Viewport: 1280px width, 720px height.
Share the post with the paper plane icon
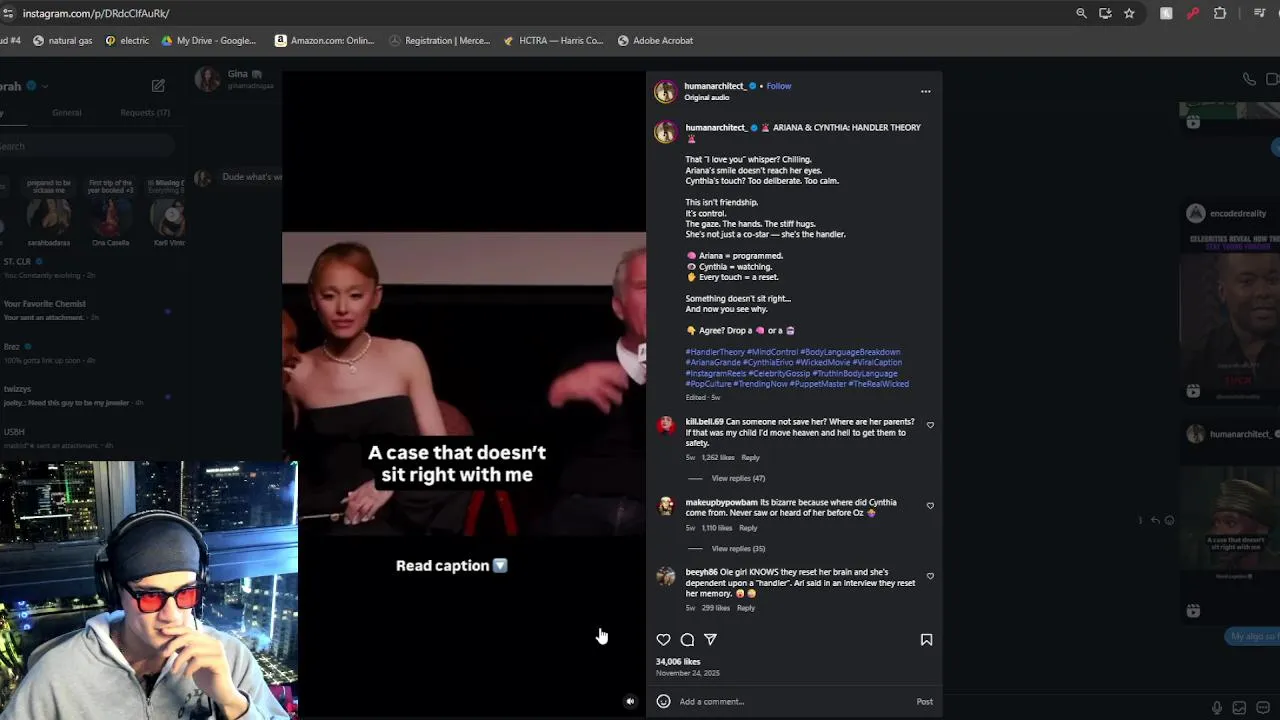tap(710, 640)
